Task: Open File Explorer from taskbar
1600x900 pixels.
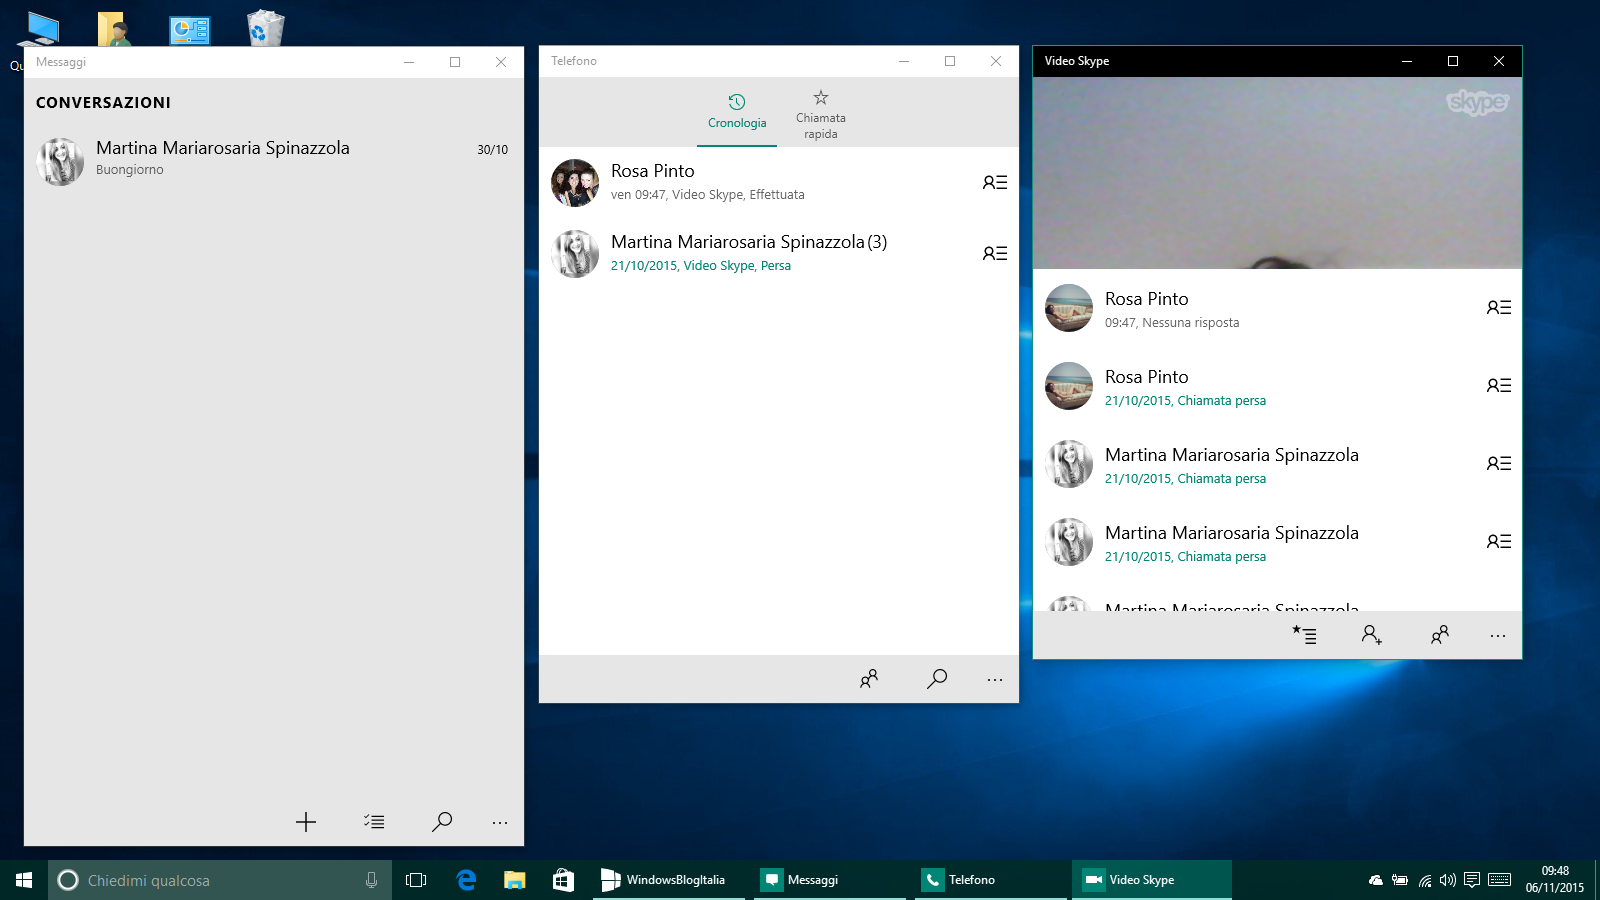Action: click(x=515, y=880)
